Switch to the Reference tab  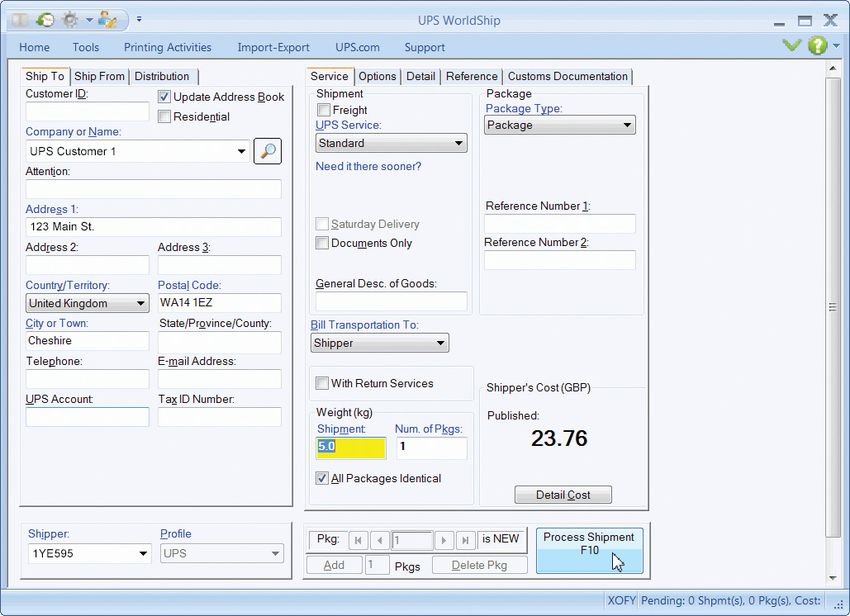pyautogui.click(x=472, y=76)
